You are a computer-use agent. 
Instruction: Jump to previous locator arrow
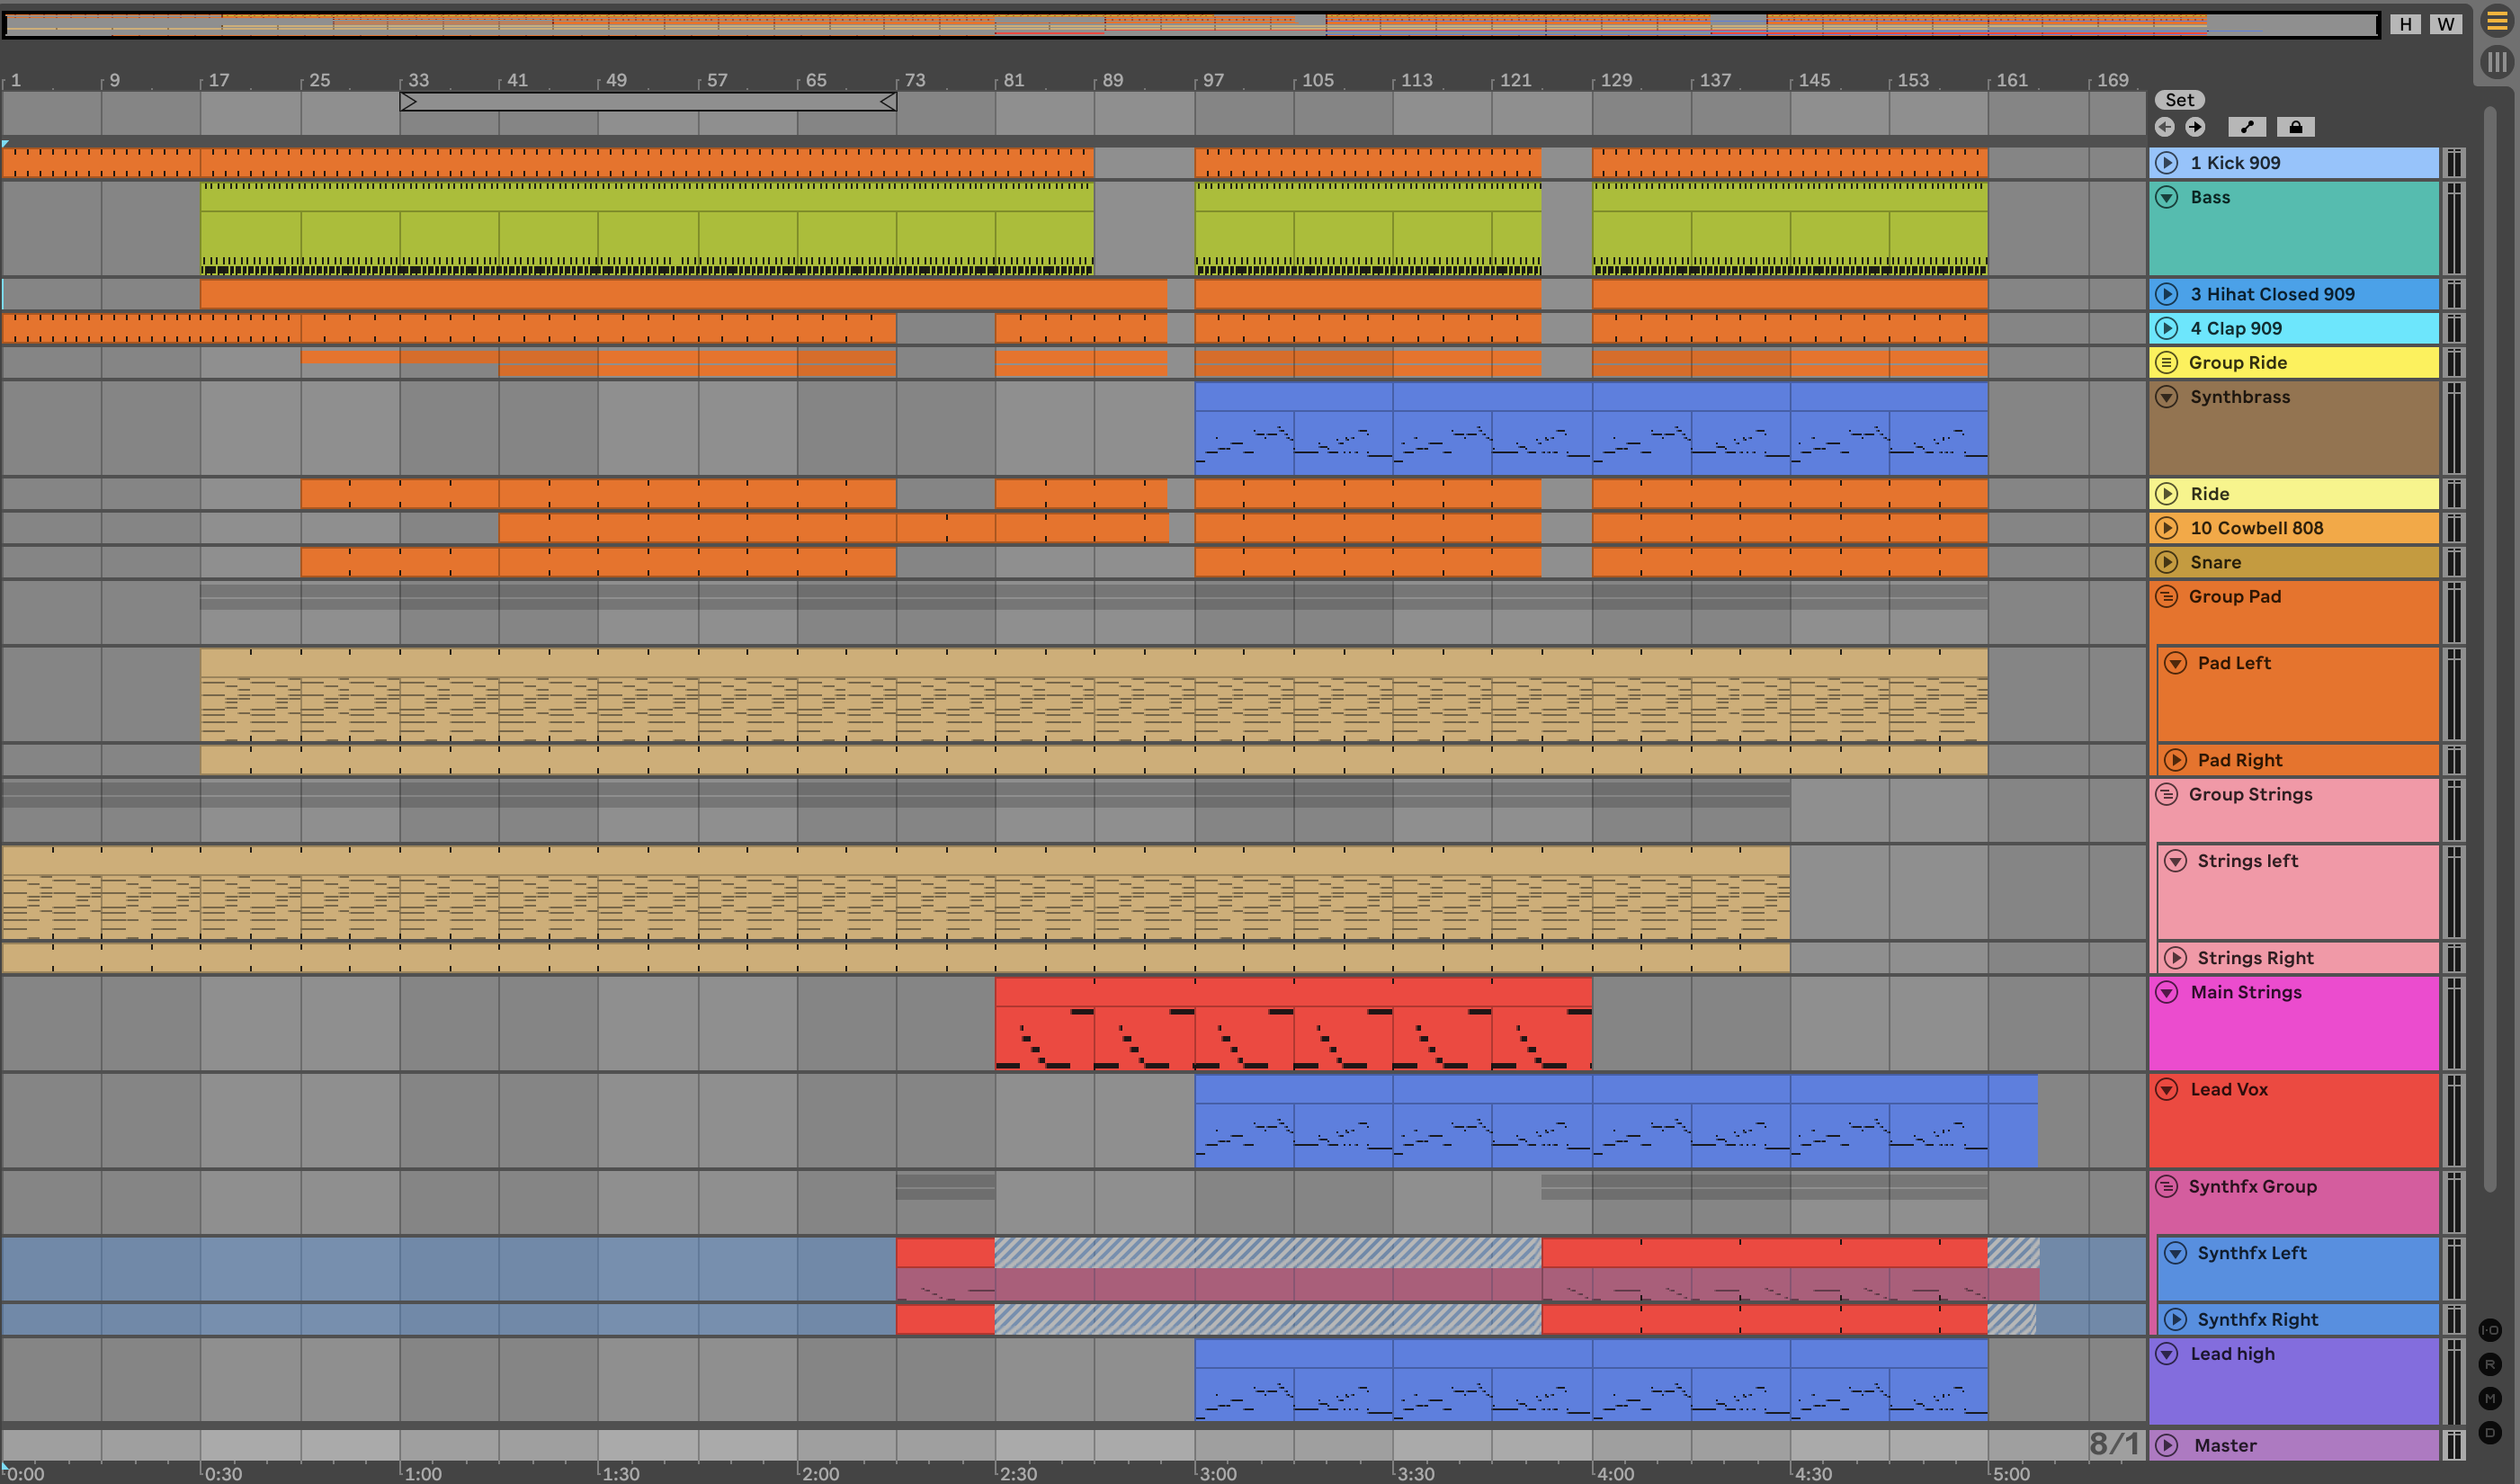[x=2165, y=127]
